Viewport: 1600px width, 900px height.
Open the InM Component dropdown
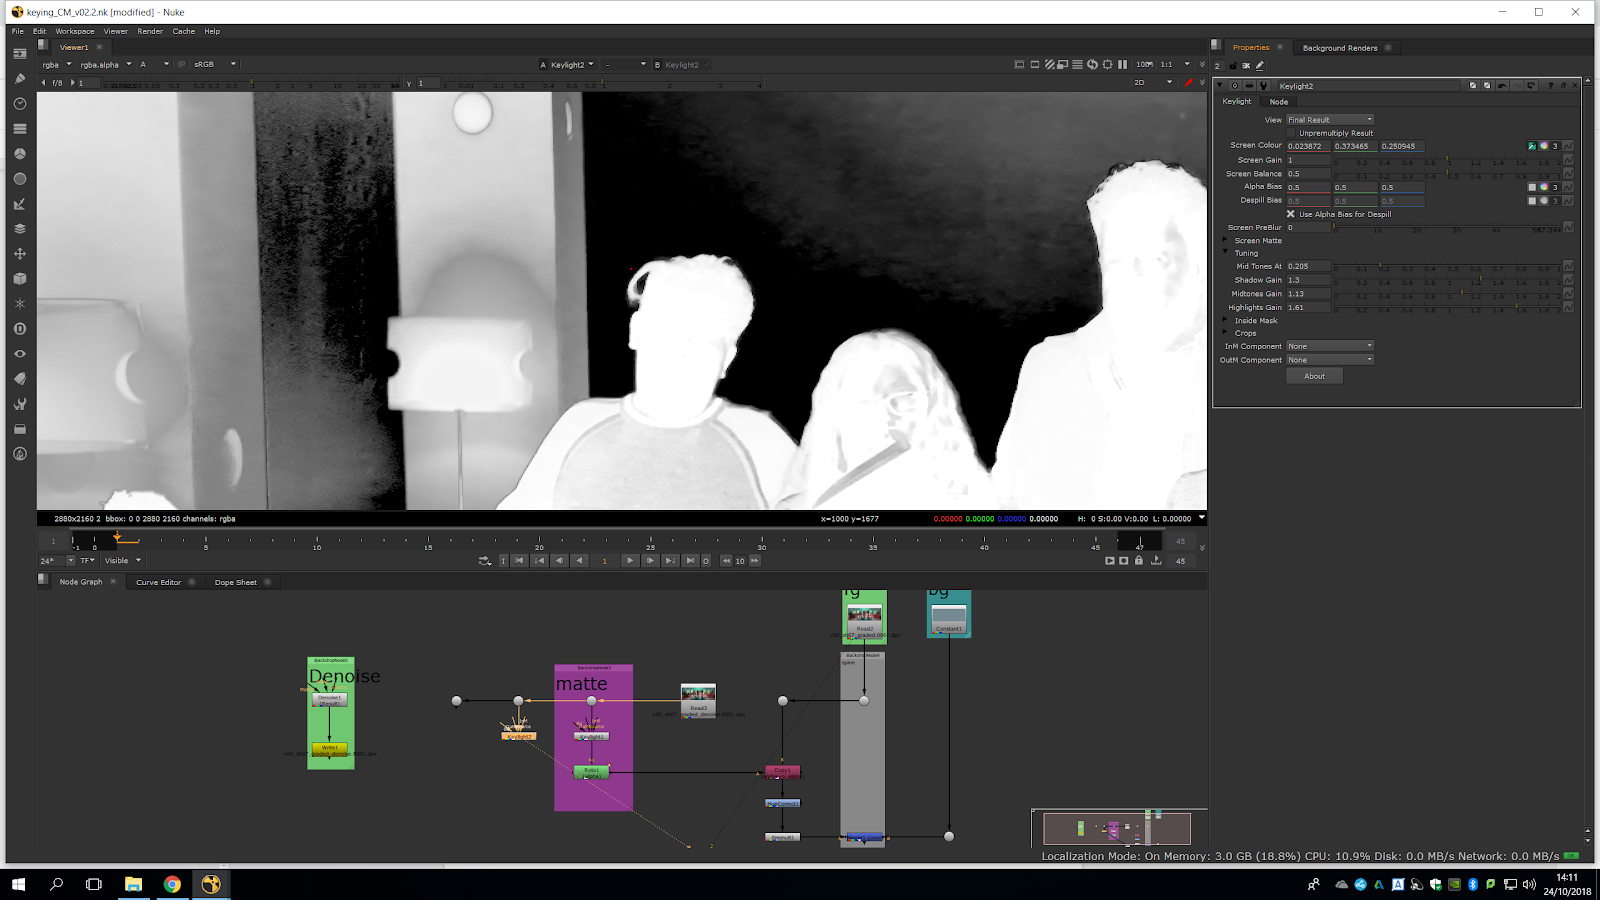1330,346
